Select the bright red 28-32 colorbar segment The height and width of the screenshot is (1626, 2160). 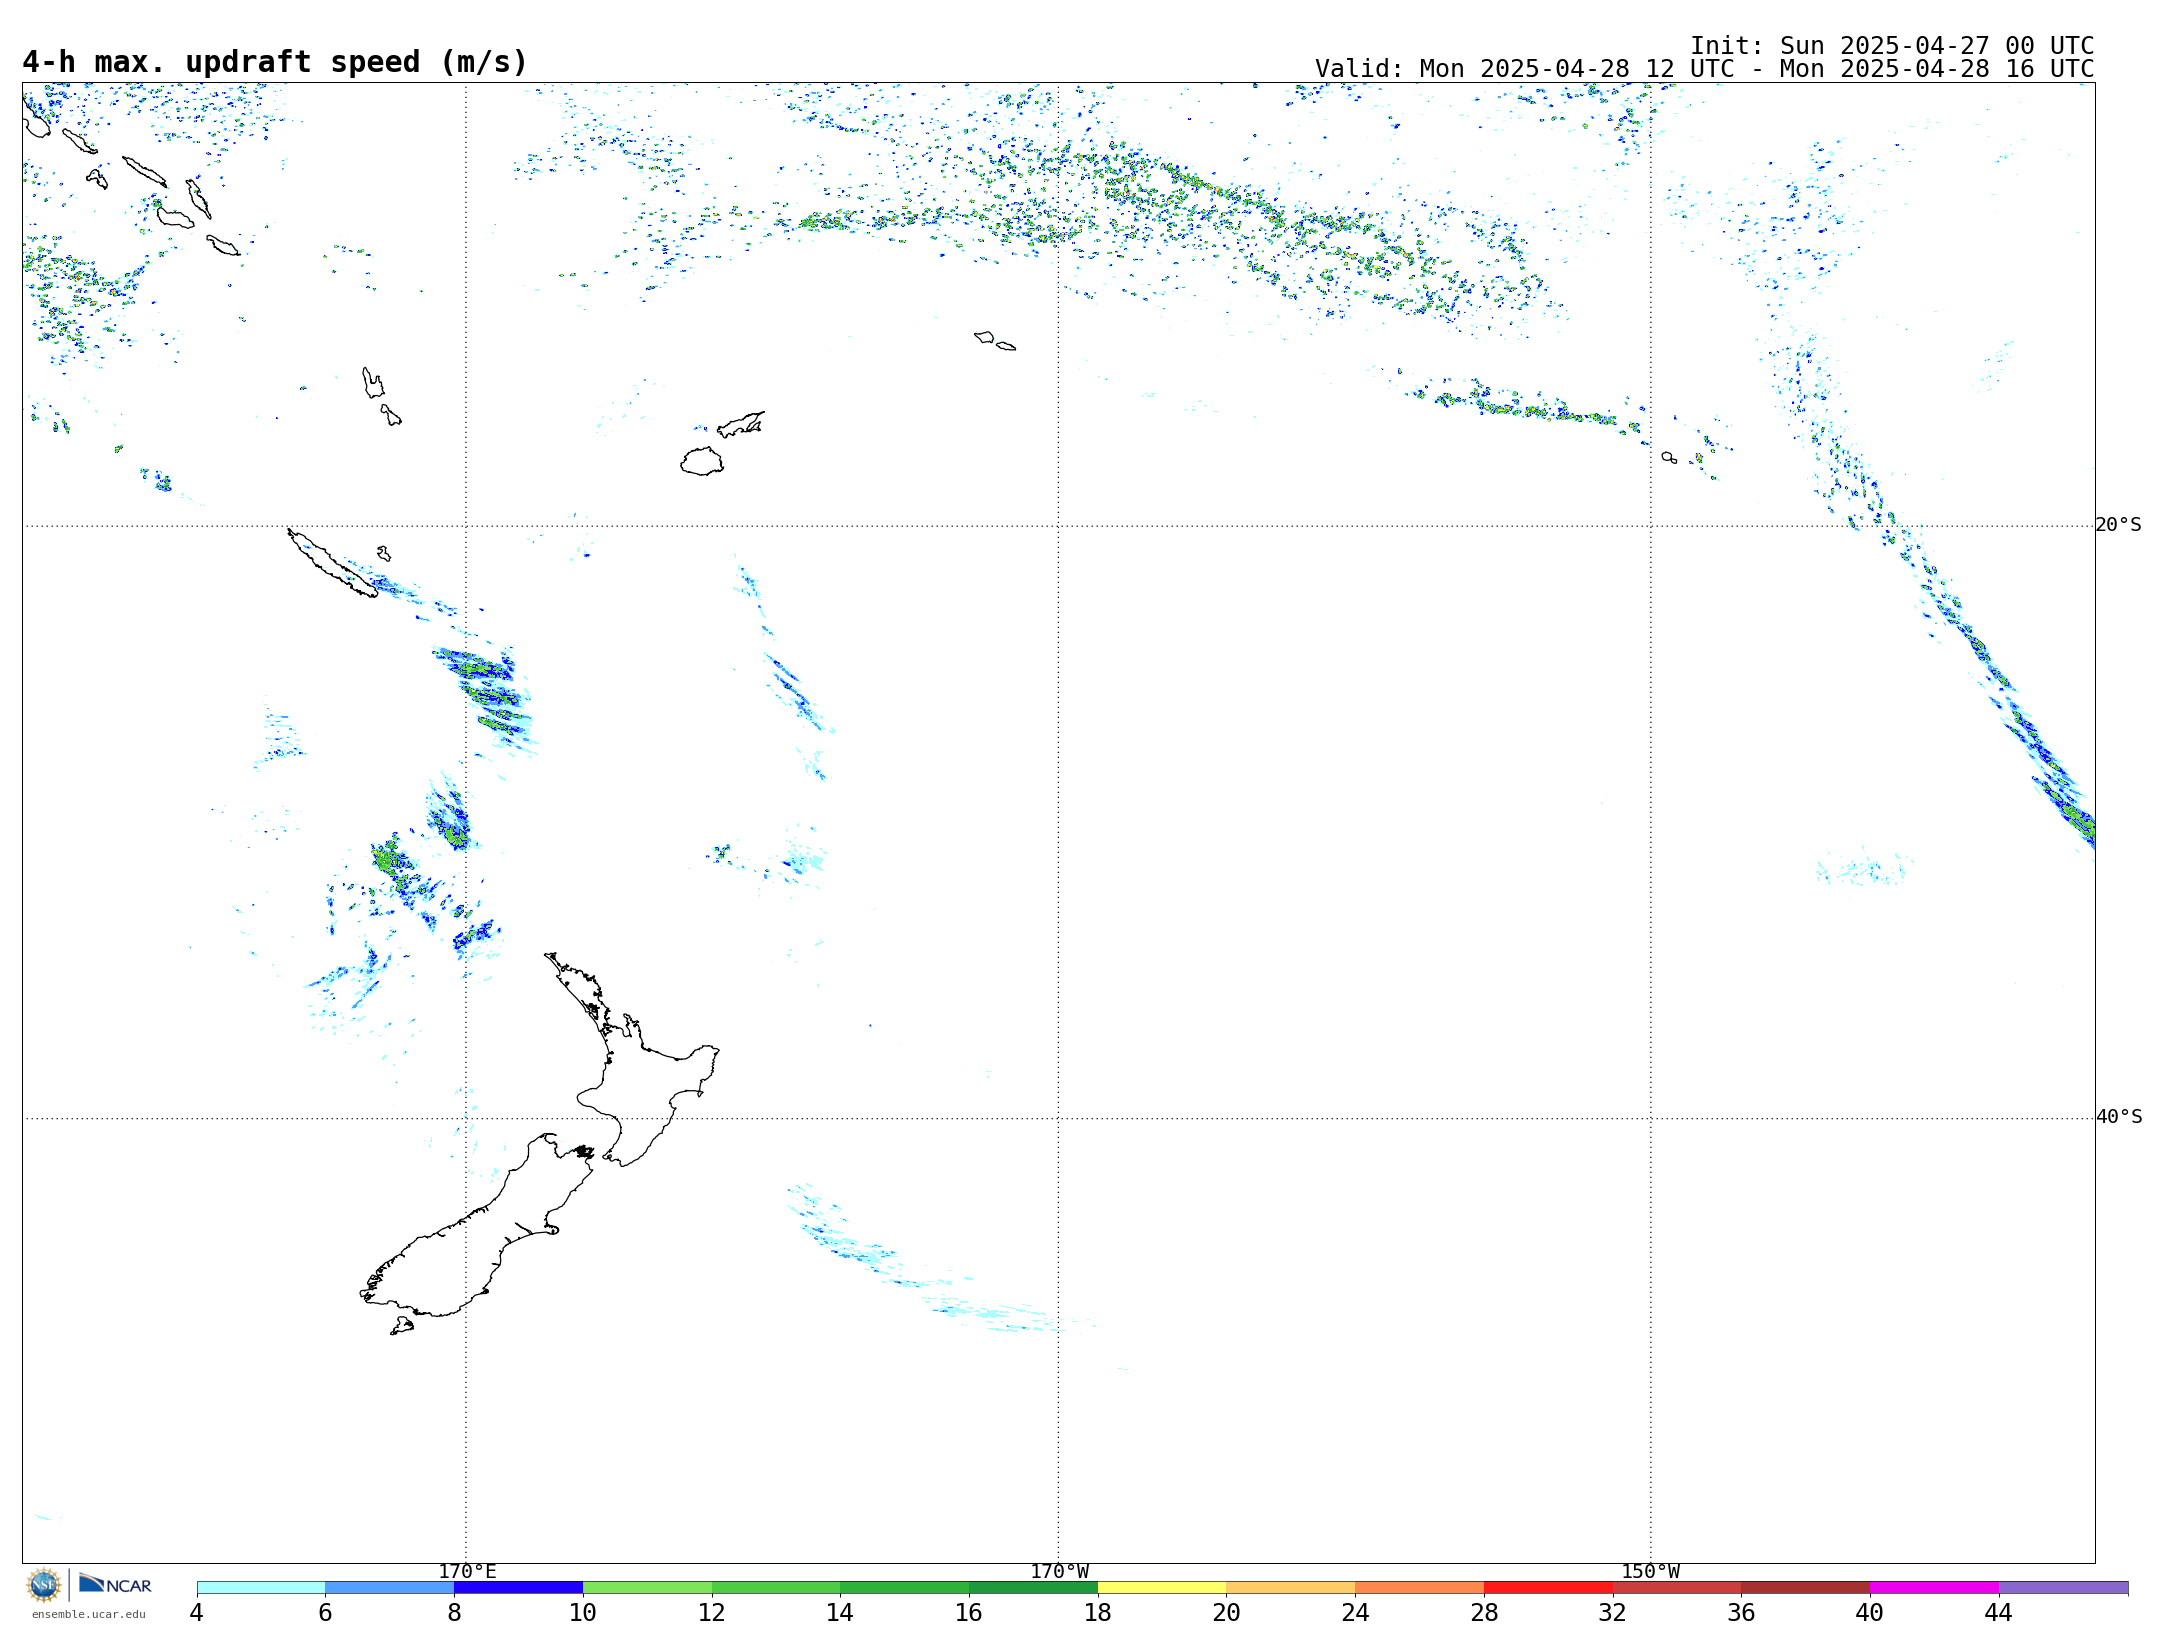(x=1548, y=1588)
